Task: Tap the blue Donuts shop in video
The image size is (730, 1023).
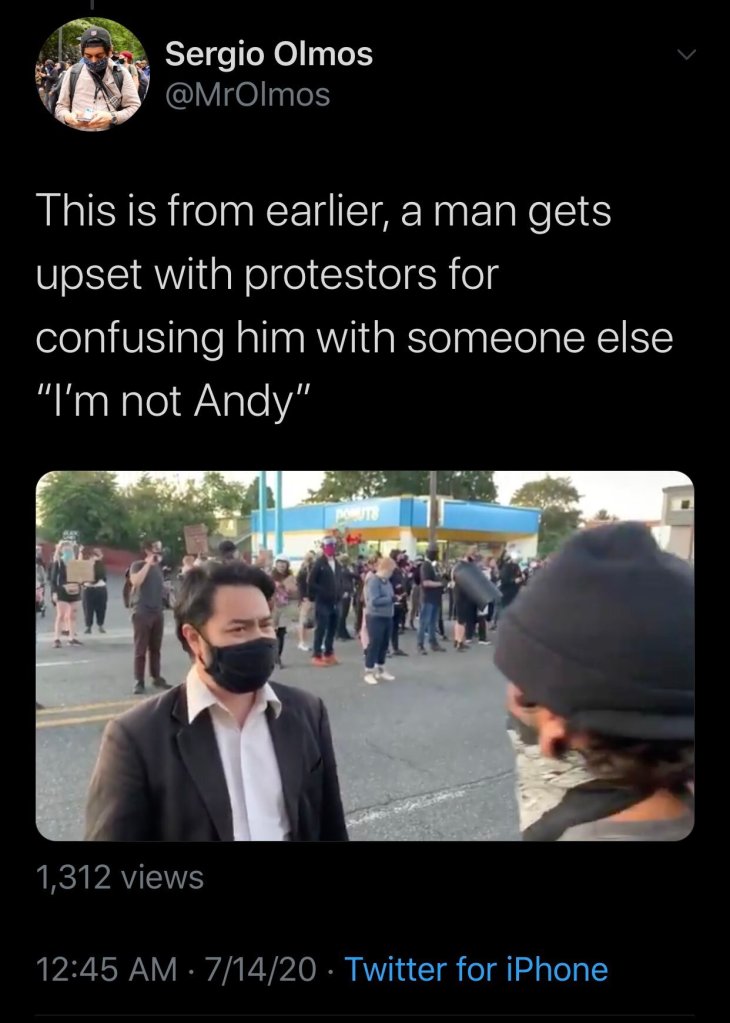Action: pyautogui.click(x=398, y=525)
